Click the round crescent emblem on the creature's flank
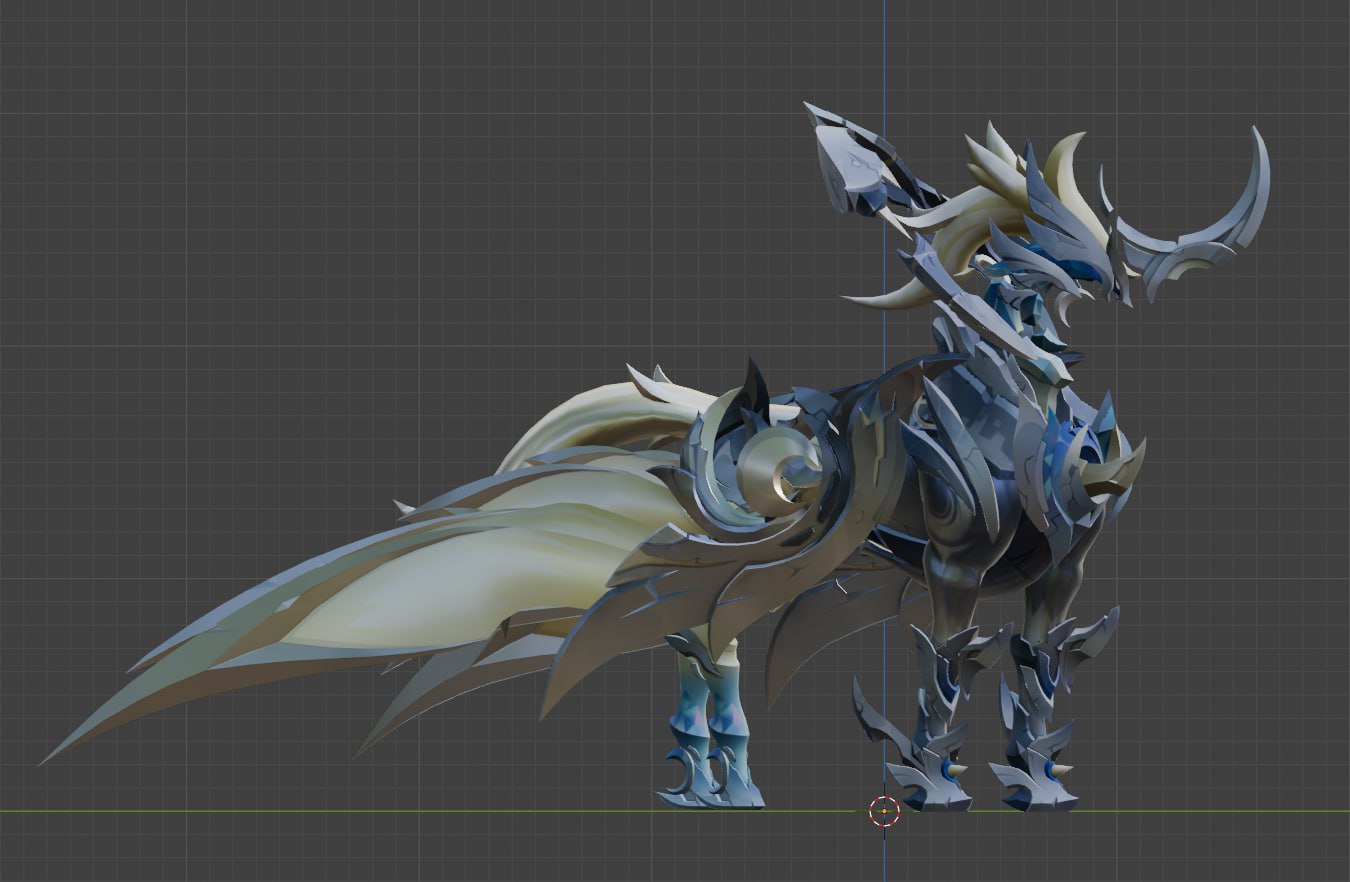Image resolution: width=1350 pixels, height=882 pixels. point(780,472)
